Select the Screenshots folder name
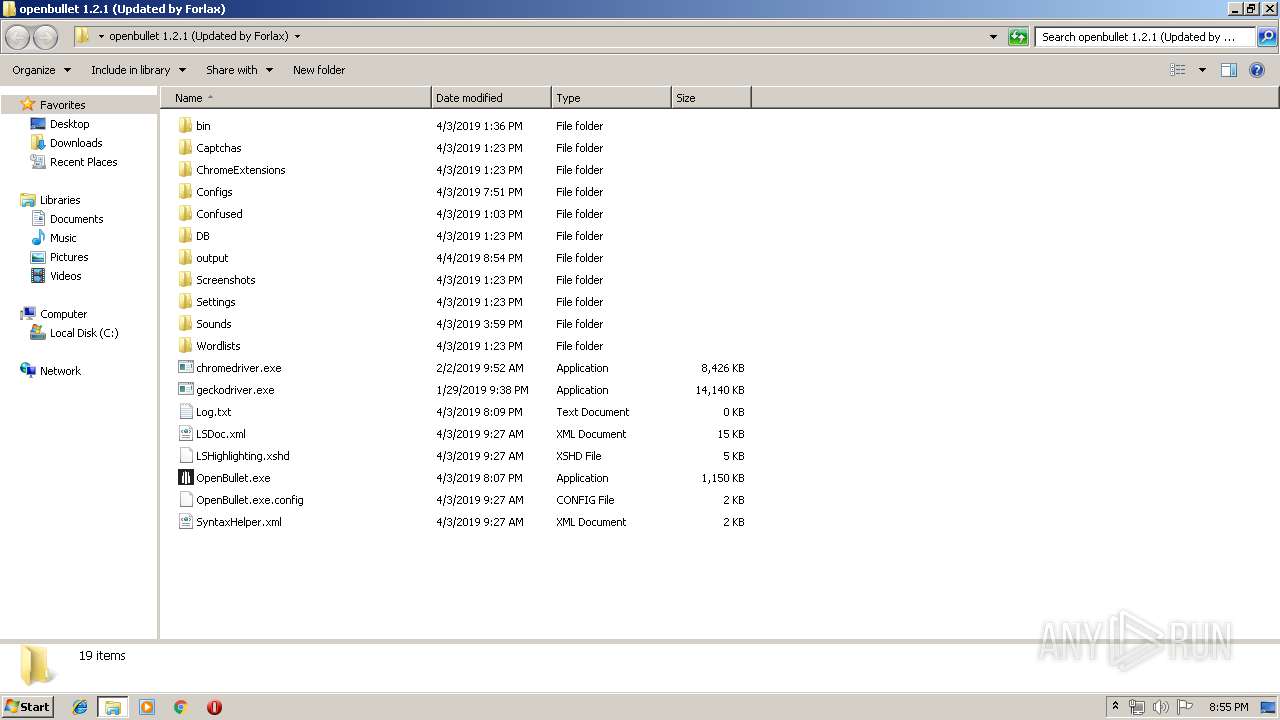The width and height of the screenshot is (1280, 720). 226,280
